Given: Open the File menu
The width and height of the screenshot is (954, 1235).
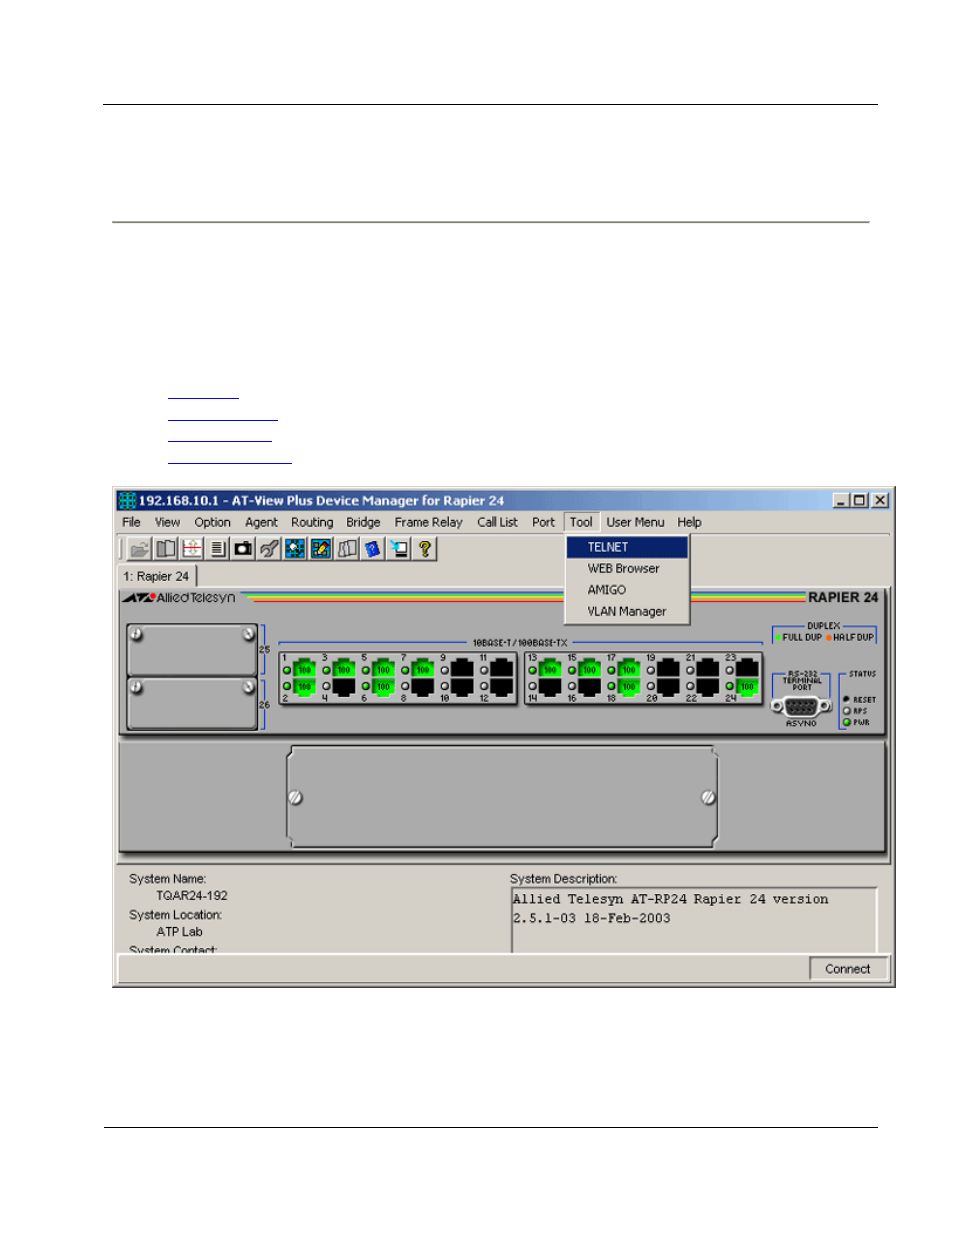Looking at the screenshot, I should click(131, 522).
